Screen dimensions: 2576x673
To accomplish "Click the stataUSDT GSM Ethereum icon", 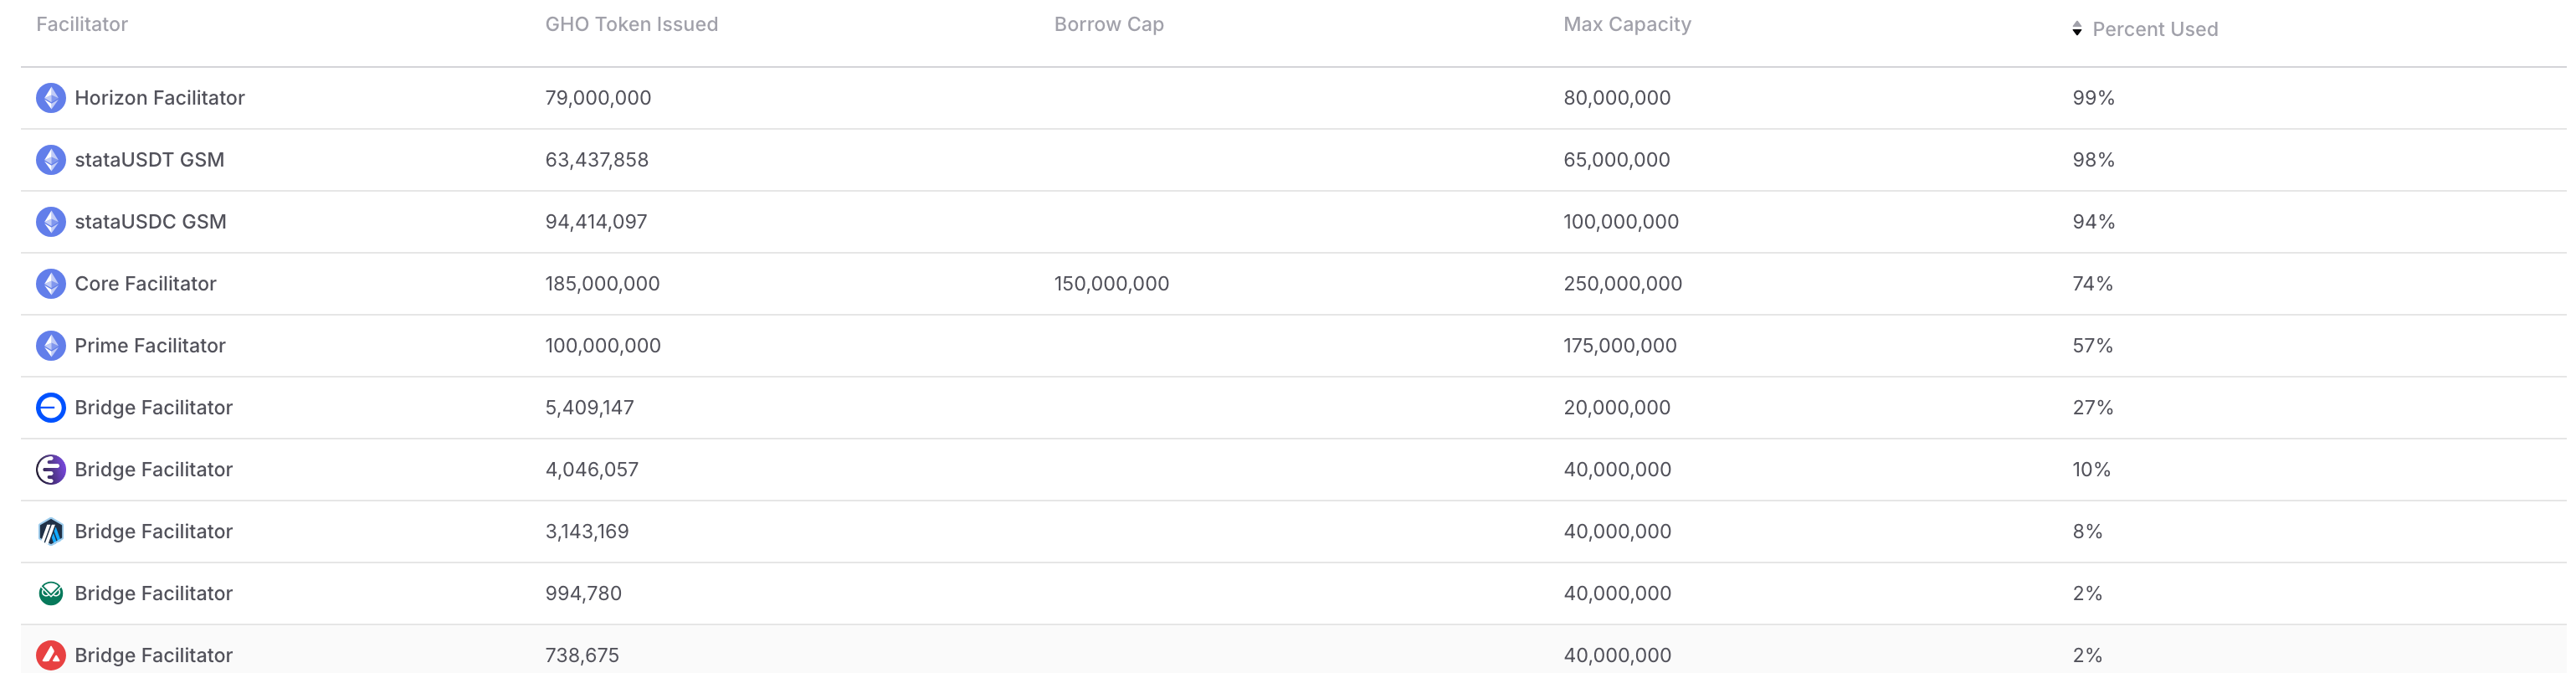I will pyautogui.click(x=51, y=160).
